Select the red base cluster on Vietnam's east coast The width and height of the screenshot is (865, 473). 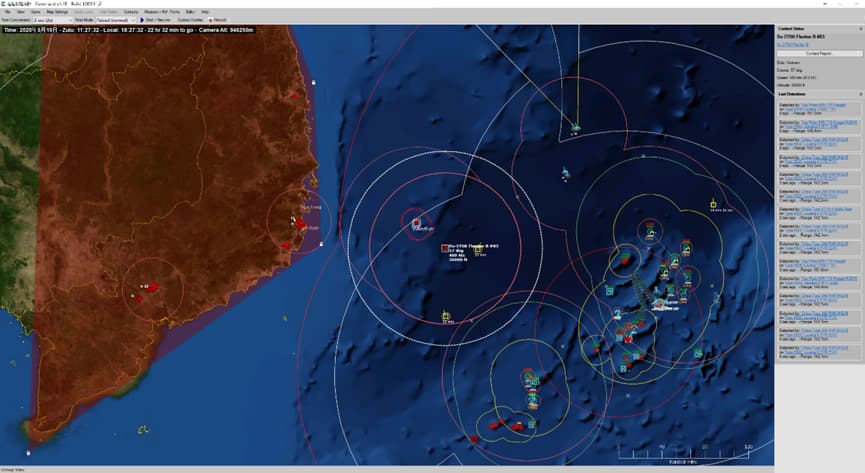301,224
